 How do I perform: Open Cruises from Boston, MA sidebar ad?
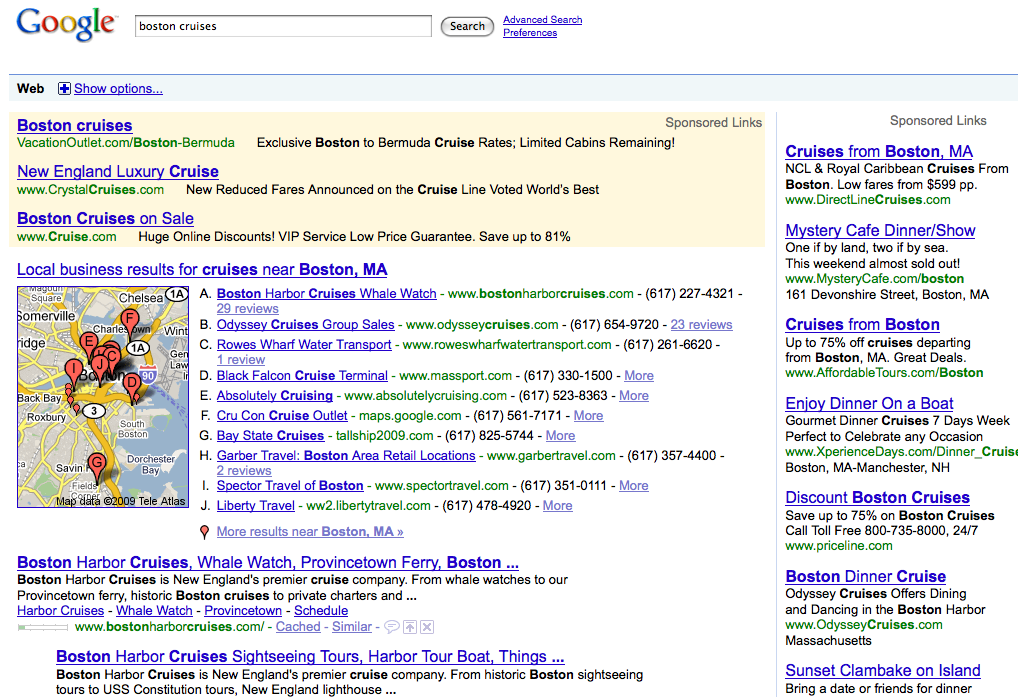879,151
